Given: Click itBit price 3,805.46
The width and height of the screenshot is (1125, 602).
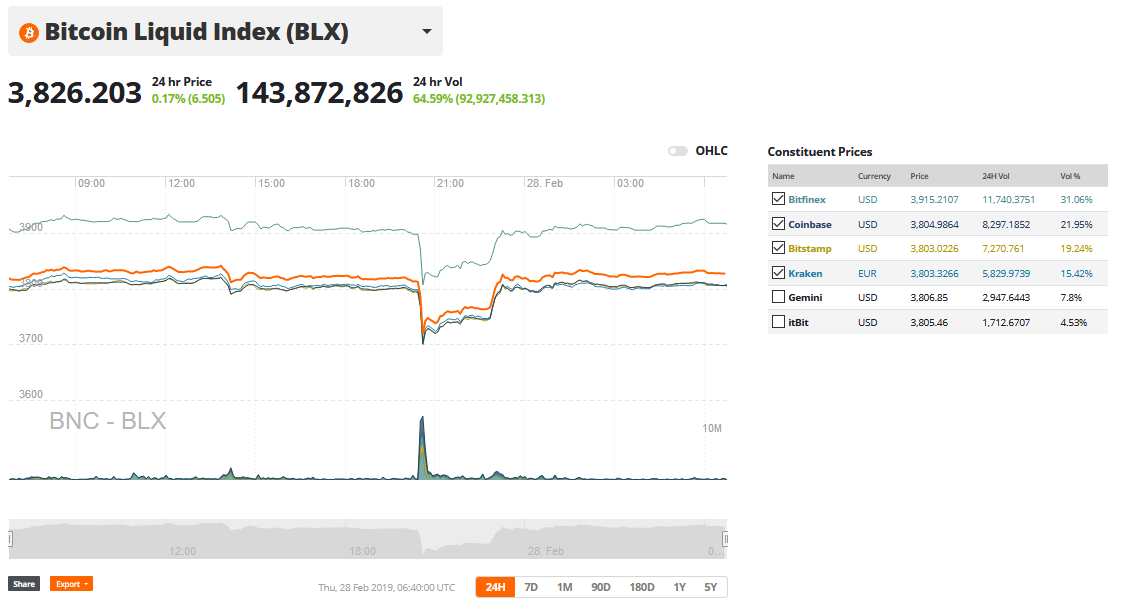Looking at the screenshot, I should 929,323.
